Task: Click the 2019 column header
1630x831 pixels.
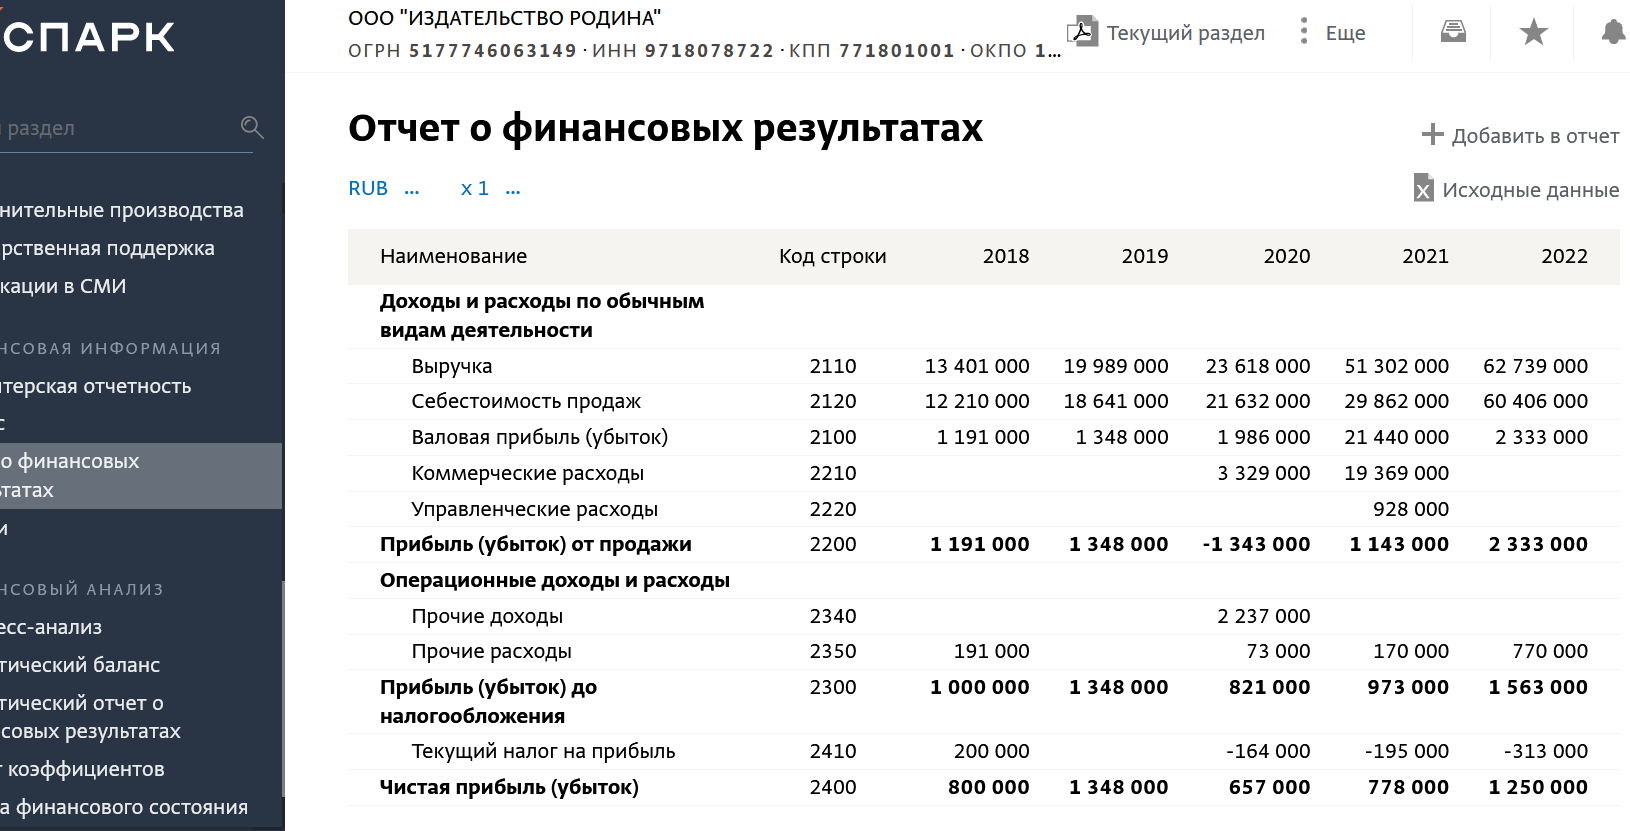Action: coord(1144,256)
